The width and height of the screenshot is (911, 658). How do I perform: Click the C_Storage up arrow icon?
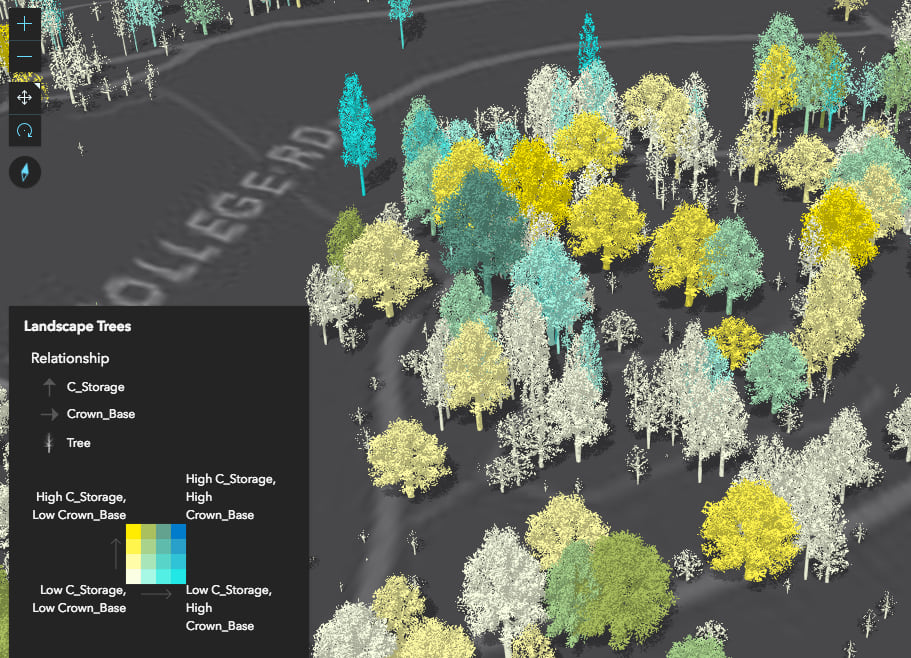pos(49,387)
